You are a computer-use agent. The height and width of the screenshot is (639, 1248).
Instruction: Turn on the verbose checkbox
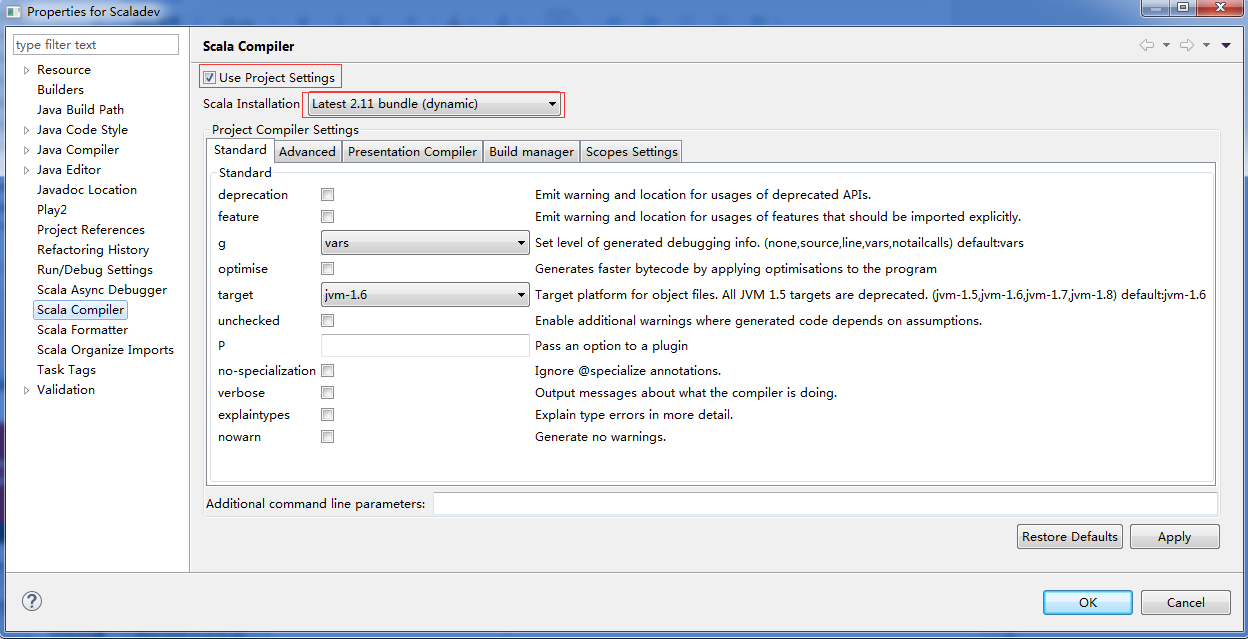[x=327, y=393]
